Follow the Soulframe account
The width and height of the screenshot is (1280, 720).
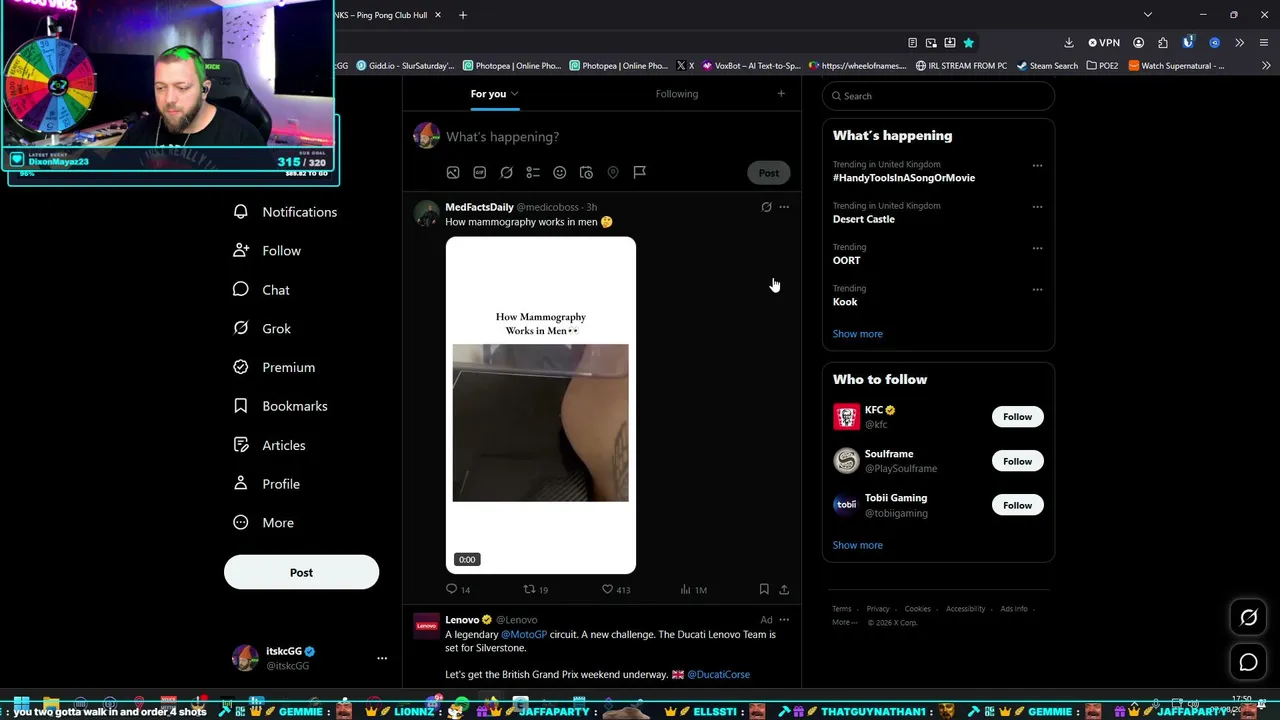click(1017, 461)
